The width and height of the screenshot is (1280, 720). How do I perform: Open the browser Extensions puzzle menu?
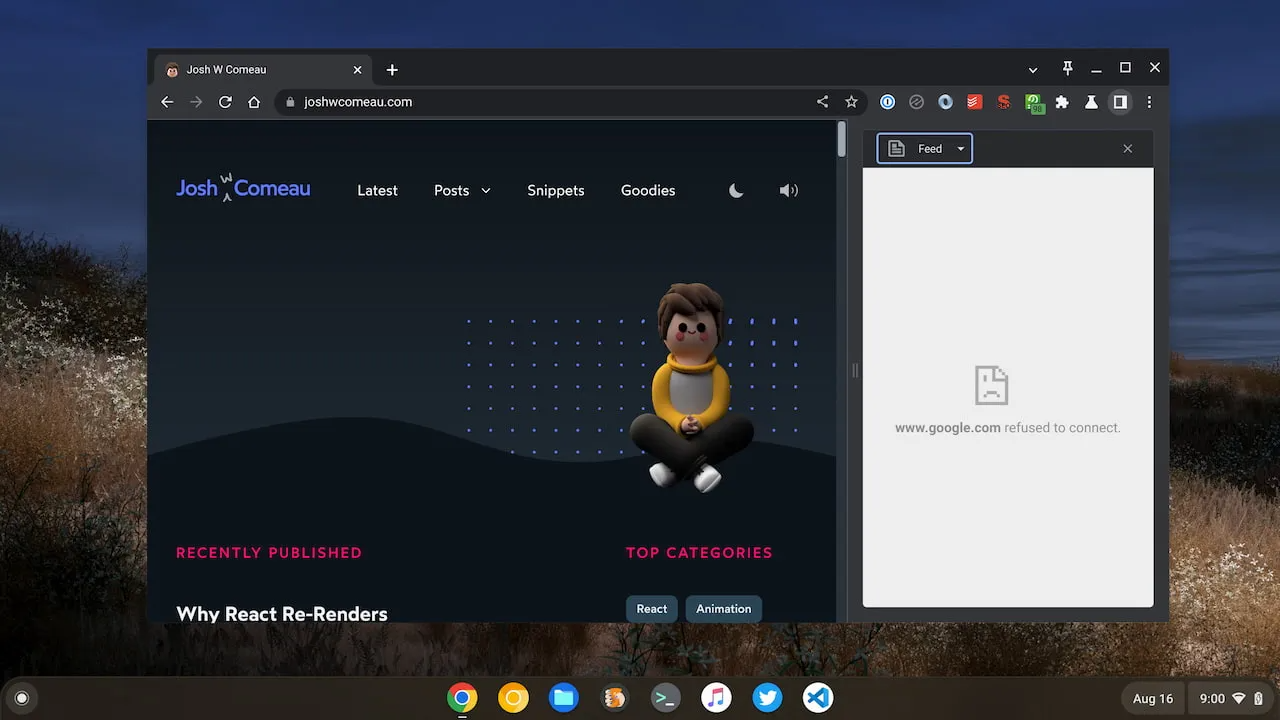(1062, 101)
